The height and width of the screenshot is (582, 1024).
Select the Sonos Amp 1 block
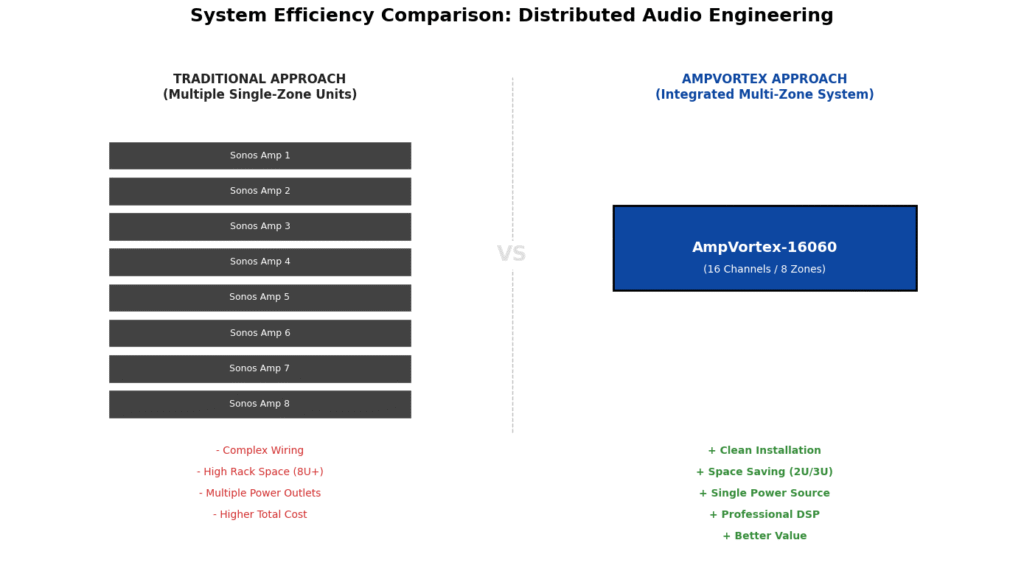(259, 155)
